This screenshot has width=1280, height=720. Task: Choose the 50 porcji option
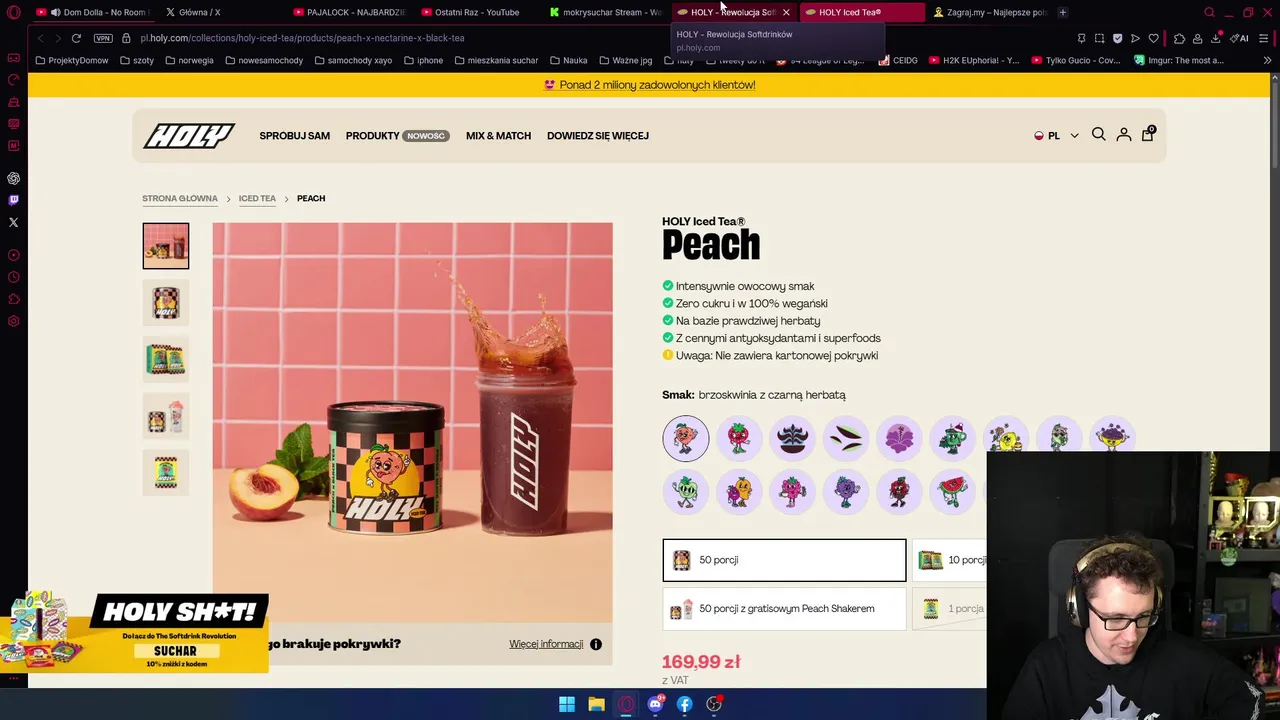784,560
